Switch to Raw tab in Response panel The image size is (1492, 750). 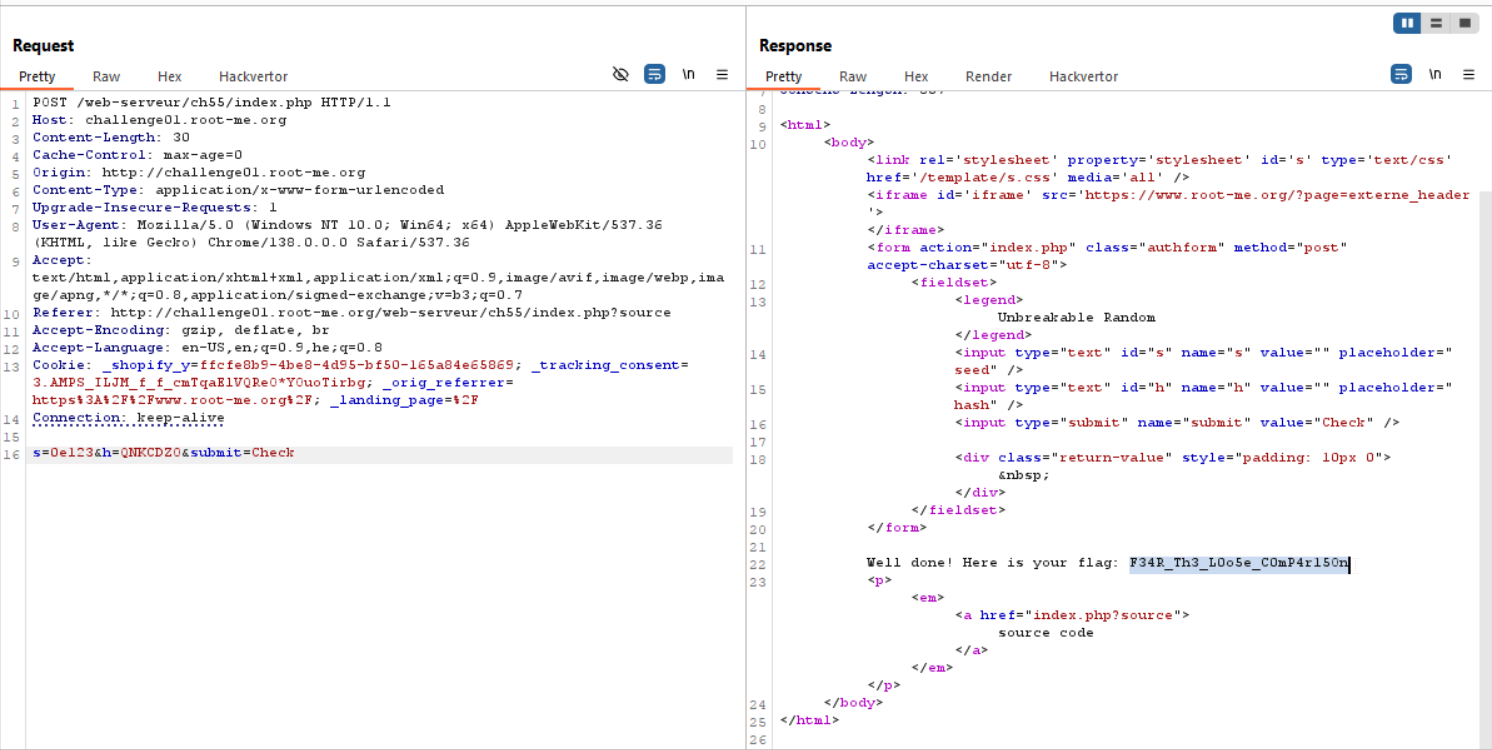point(852,76)
